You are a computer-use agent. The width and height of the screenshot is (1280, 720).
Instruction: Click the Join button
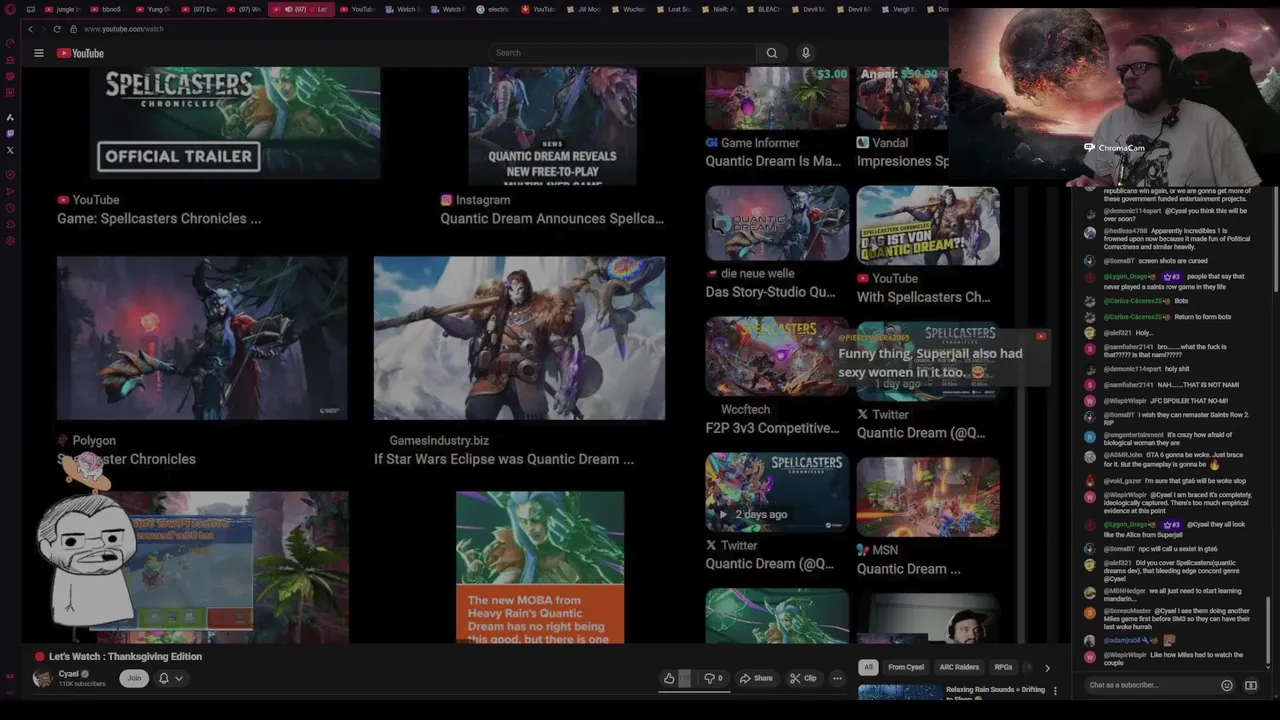(134, 678)
